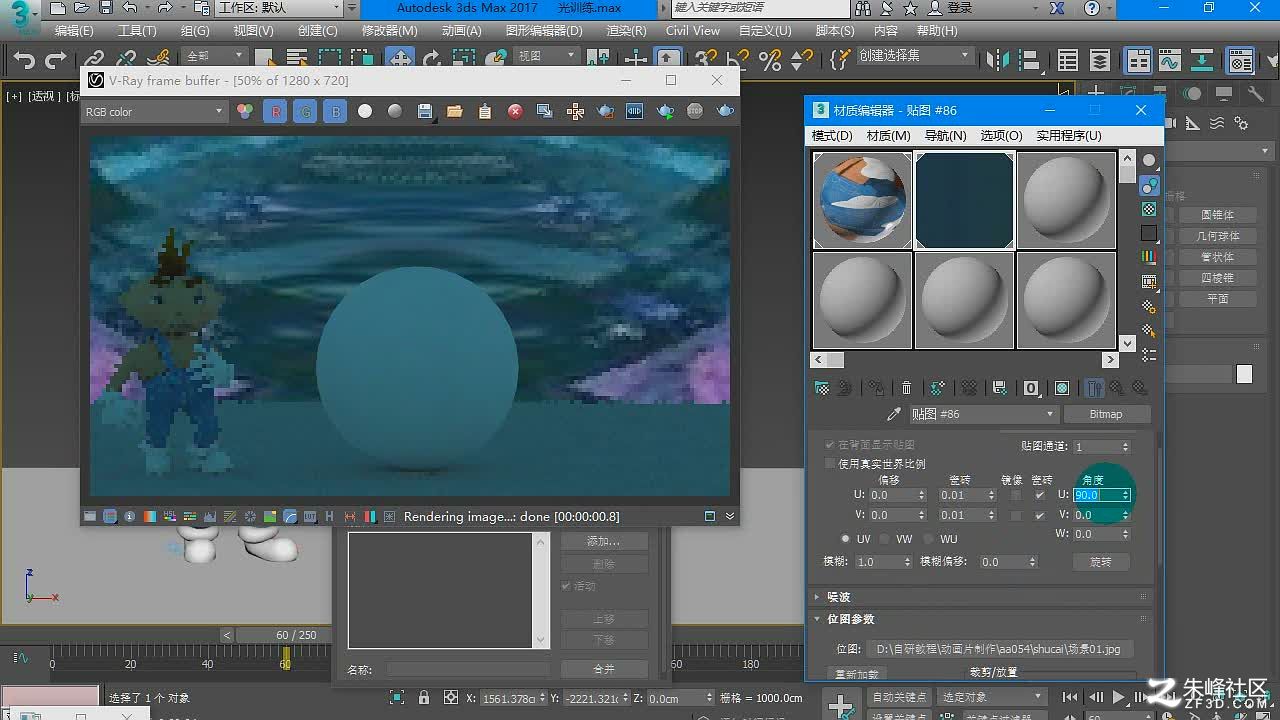Click show shaded material in viewport icon

(1062, 388)
